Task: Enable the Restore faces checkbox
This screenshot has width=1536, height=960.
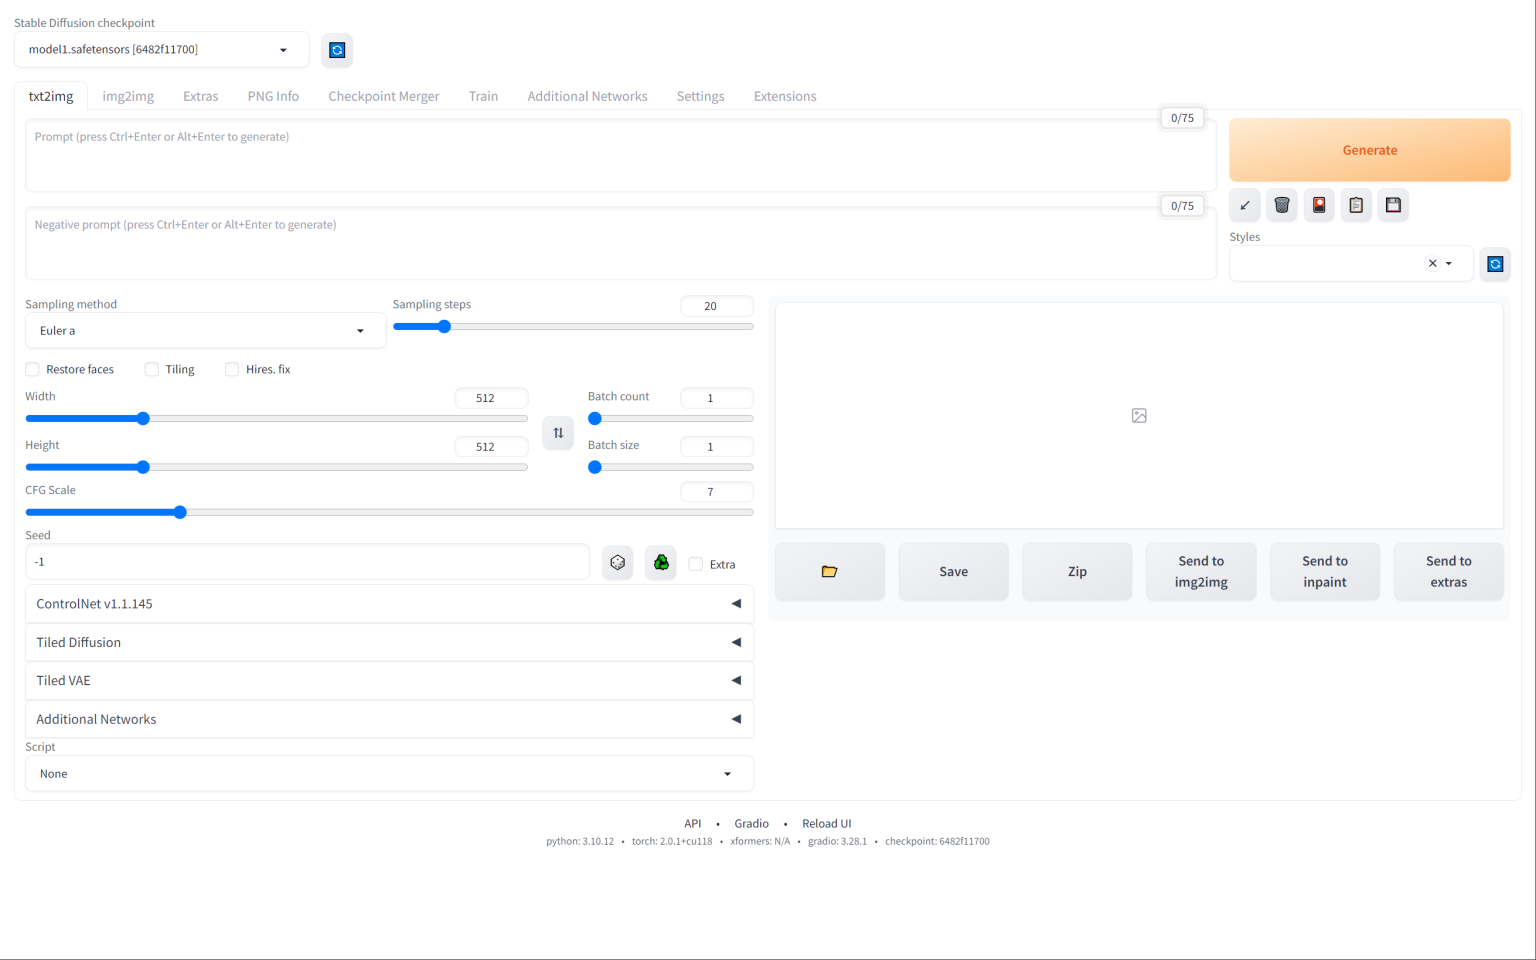Action: [32, 369]
